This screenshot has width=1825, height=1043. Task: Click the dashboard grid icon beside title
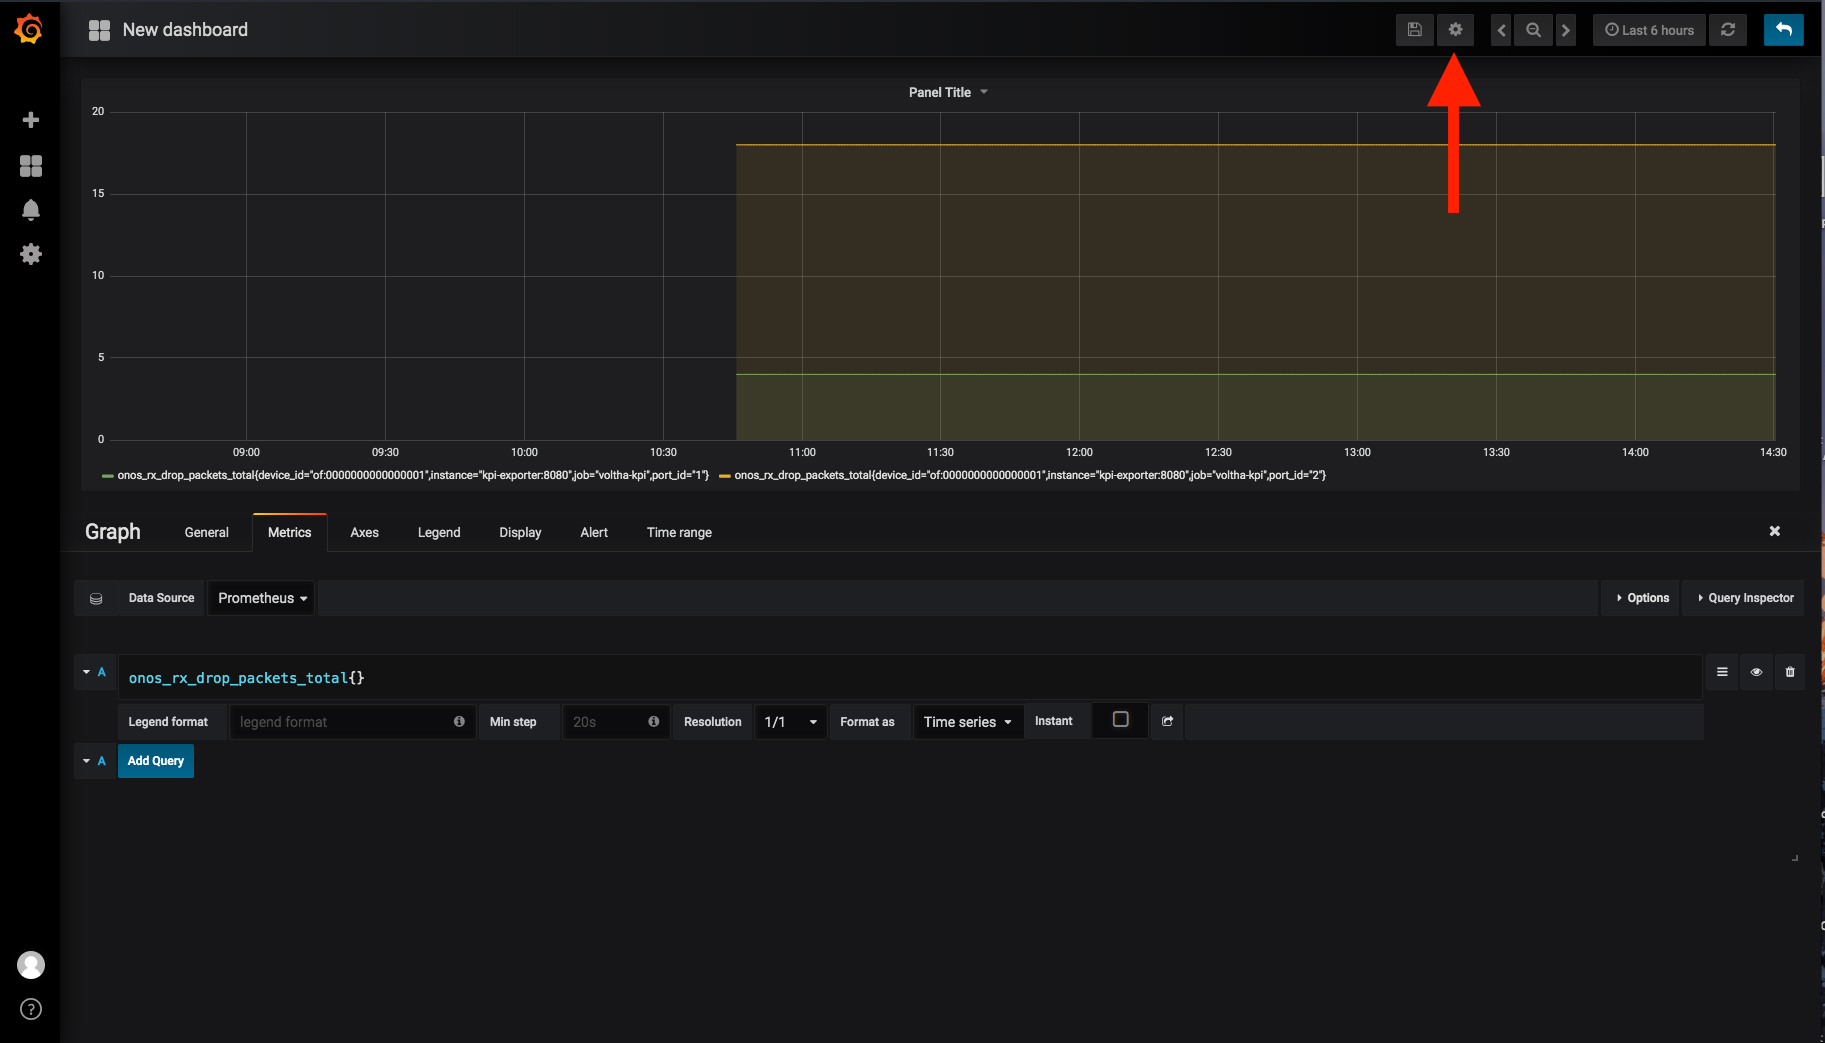click(x=99, y=31)
